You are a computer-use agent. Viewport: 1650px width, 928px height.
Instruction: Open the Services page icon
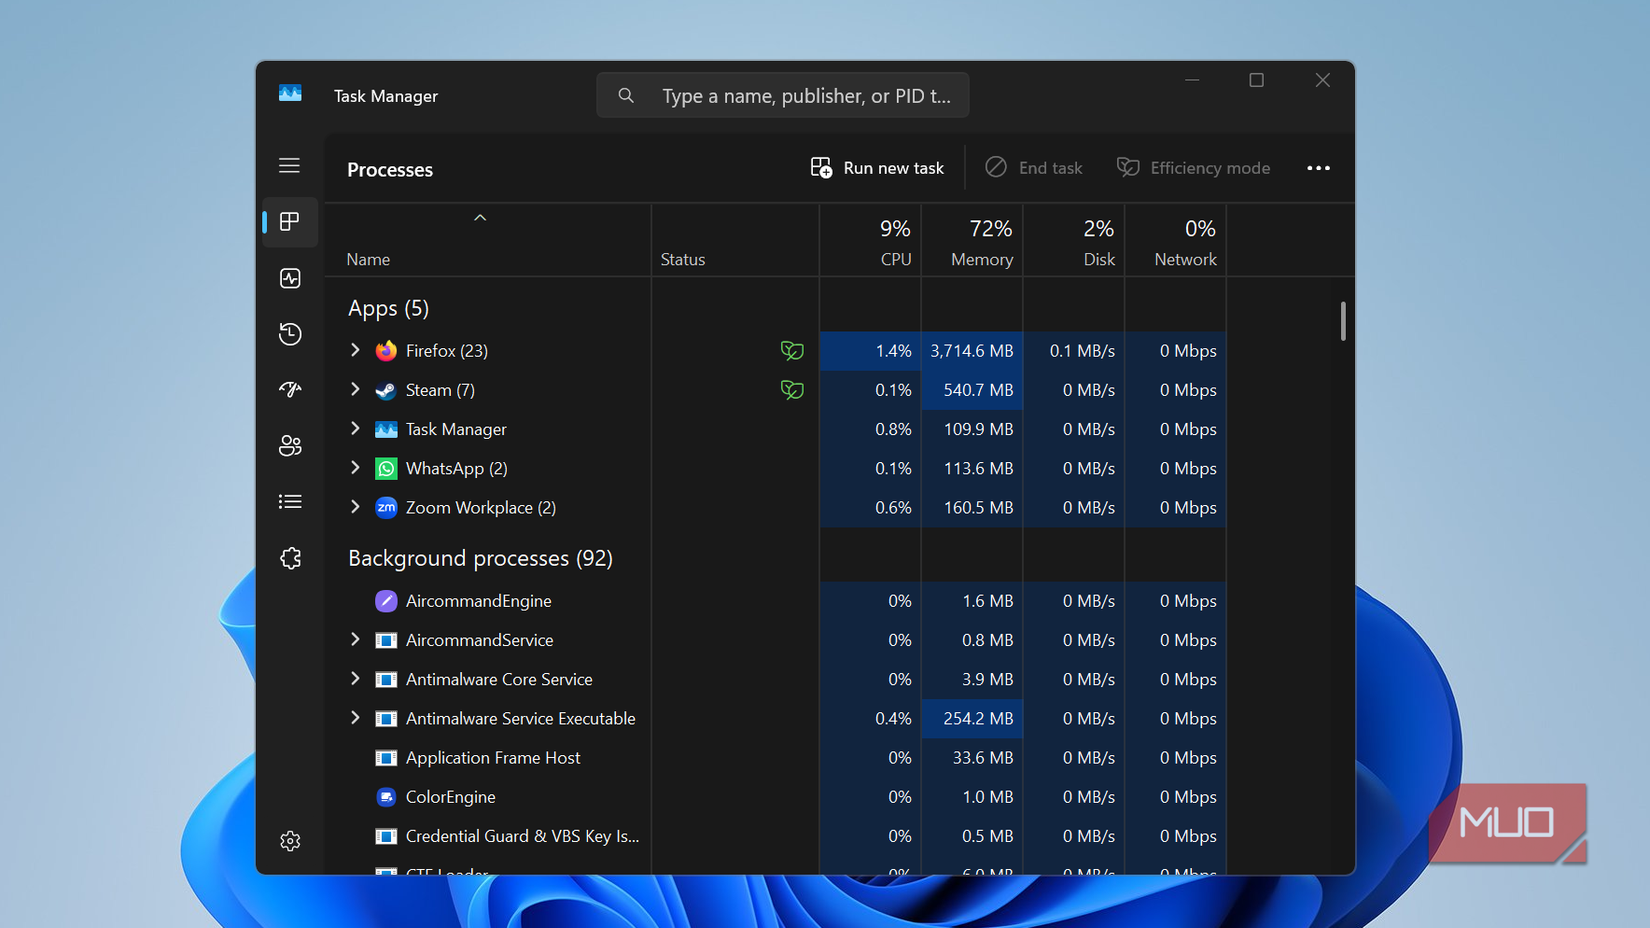pos(290,558)
